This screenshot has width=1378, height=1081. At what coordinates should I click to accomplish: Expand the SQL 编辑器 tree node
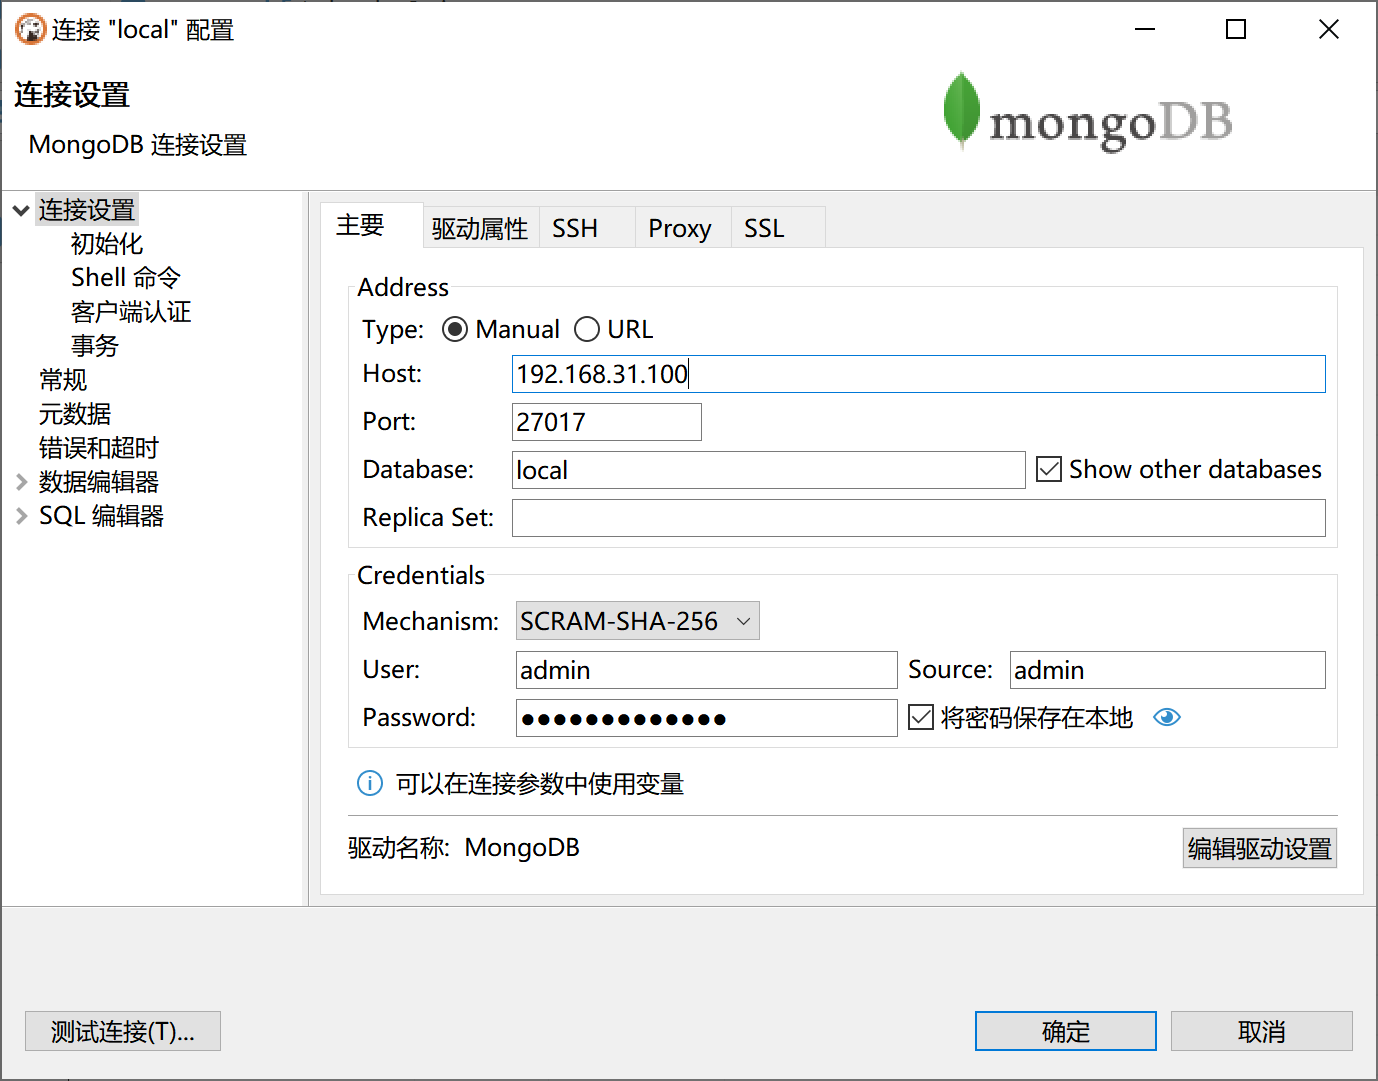(x=21, y=516)
